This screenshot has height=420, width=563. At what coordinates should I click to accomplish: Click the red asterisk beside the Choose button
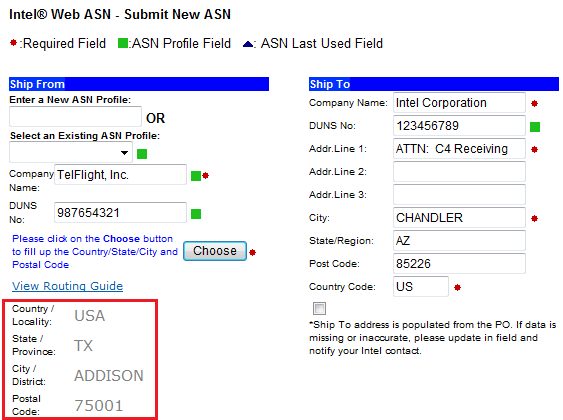click(252, 252)
